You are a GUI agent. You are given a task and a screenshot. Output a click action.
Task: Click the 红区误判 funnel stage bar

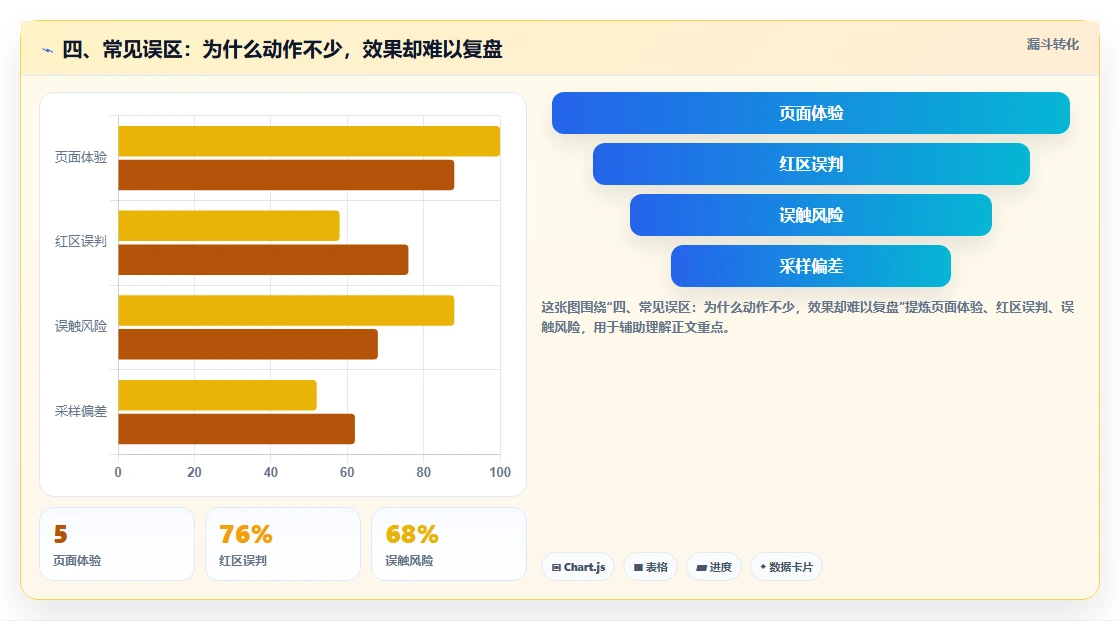pyautogui.click(x=811, y=164)
